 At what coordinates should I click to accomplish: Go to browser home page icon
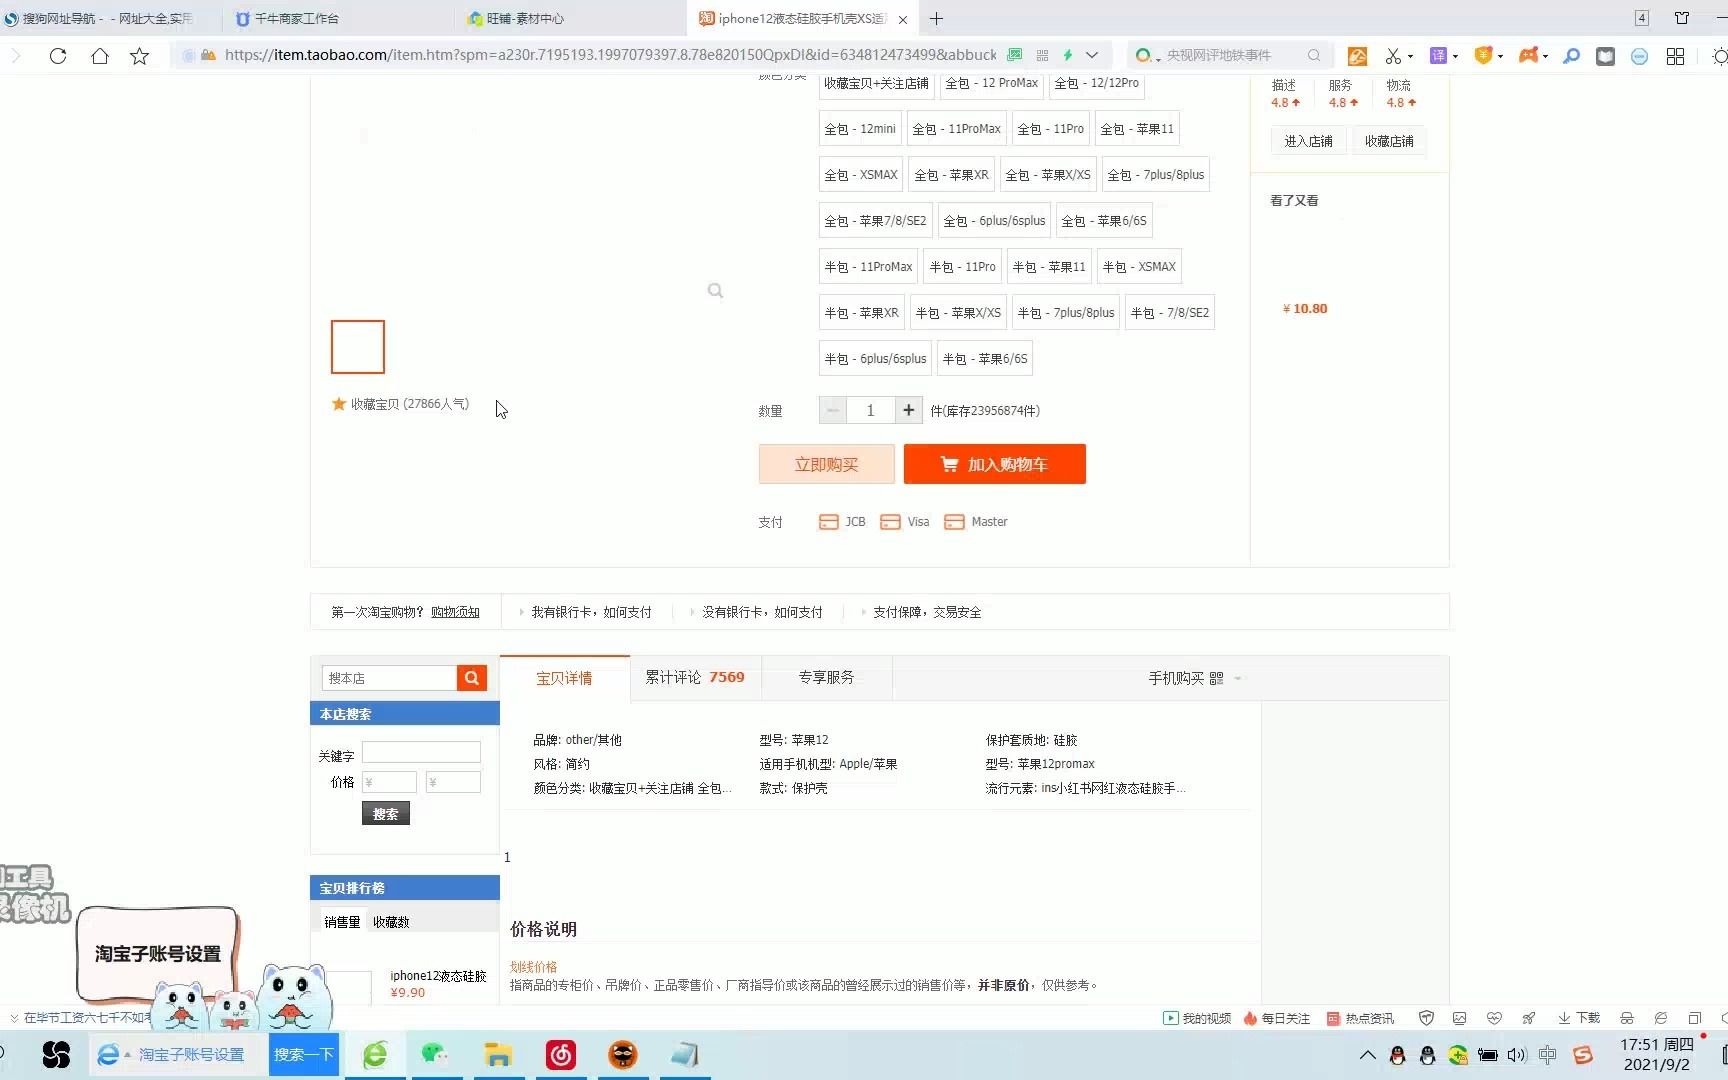pos(99,56)
